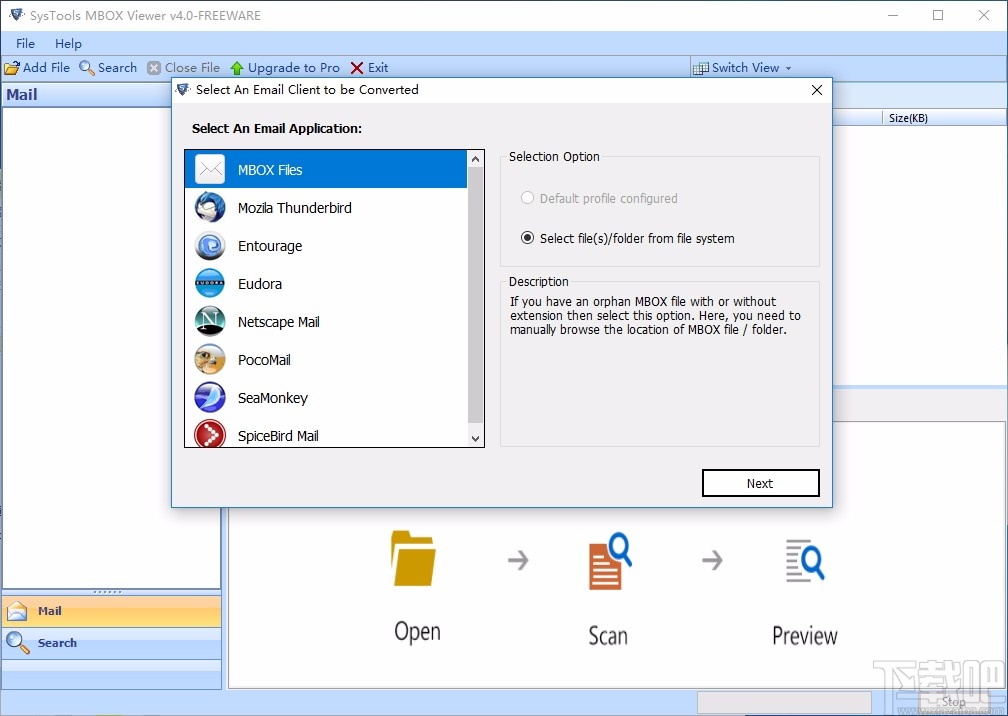Open the Switch View dropdown
The height and width of the screenshot is (716, 1008).
pyautogui.click(x=742, y=67)
